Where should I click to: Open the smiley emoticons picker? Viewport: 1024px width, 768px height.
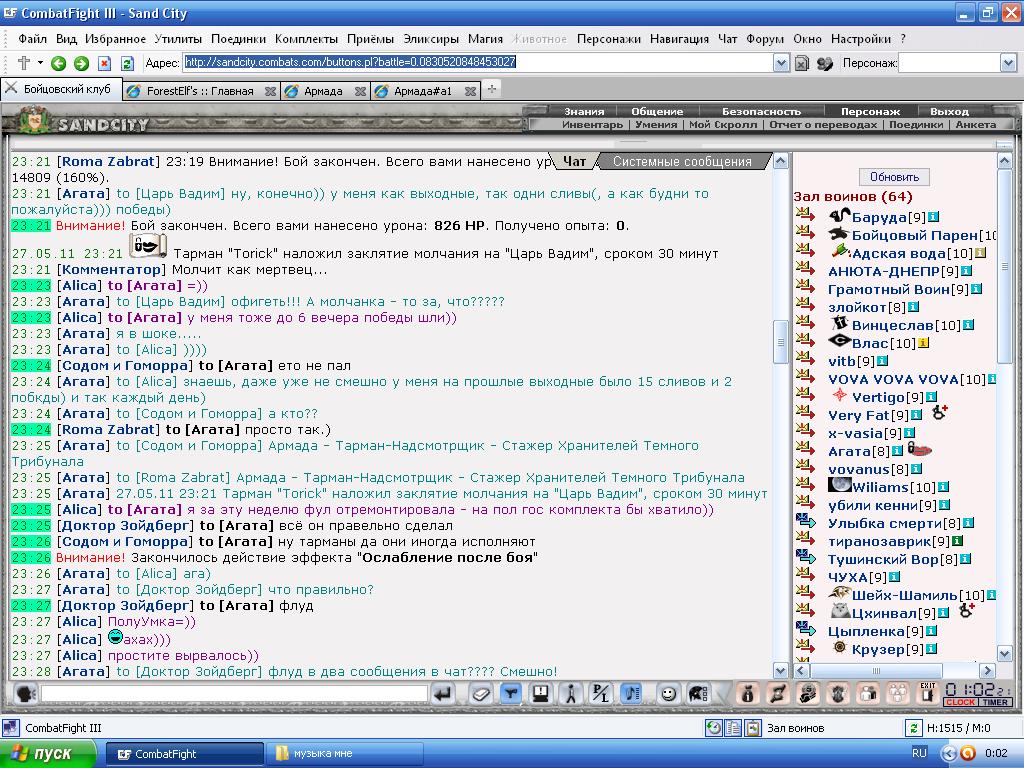pos(667,694)
